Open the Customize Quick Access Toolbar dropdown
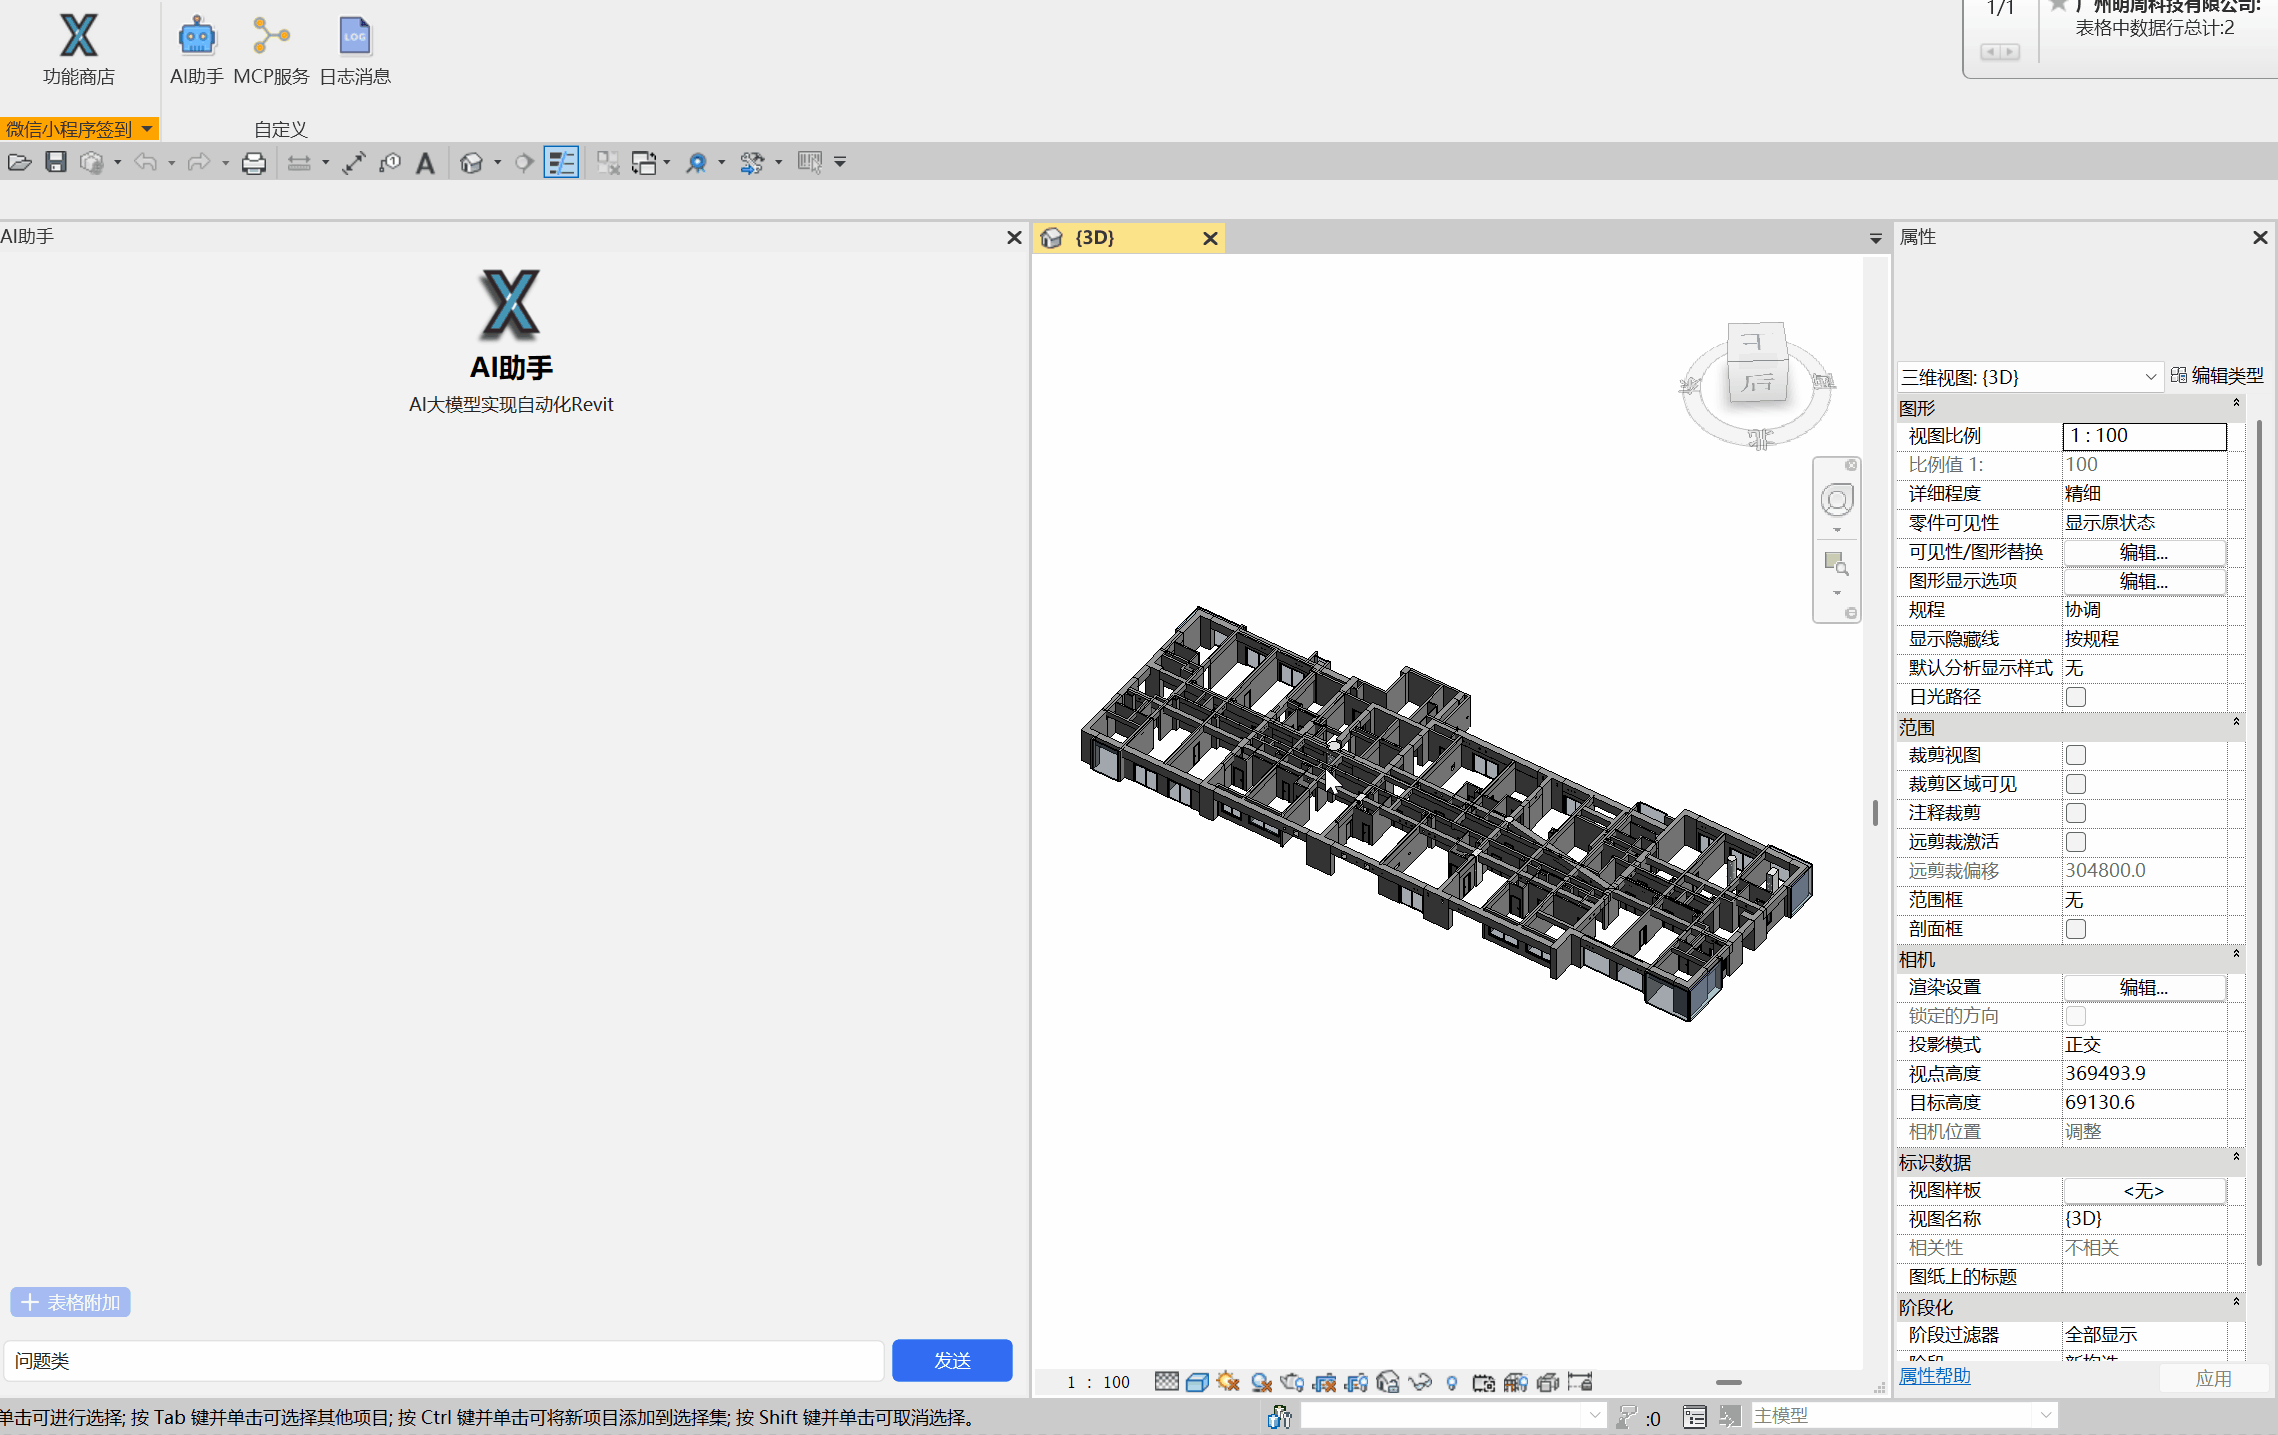The height and width of the screenshot is (1435, 2278). (840, 162)
